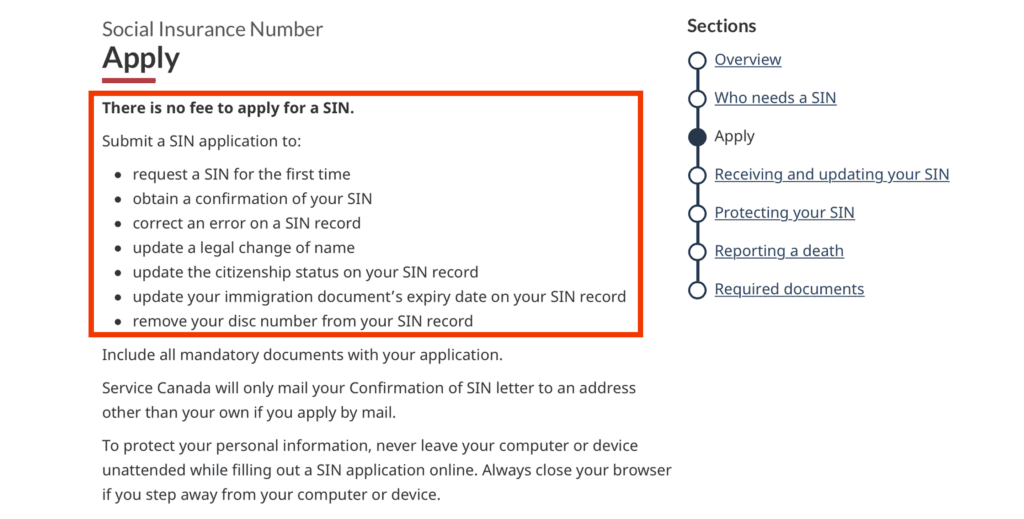Navigate to Protecting your SIN
The height and width of the screenshot is (519, 1024).
click(784, 213)
